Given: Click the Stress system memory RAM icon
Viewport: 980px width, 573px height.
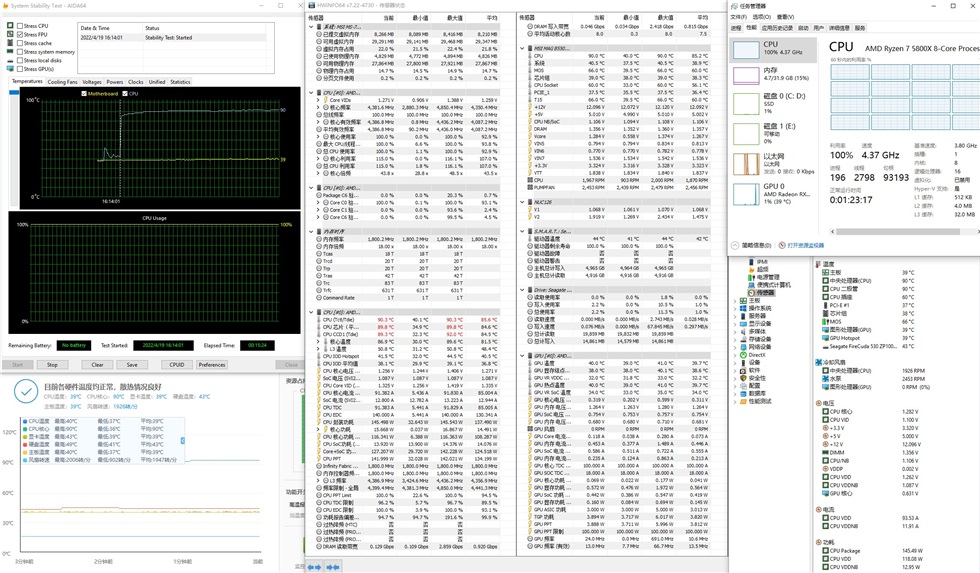Looking at the screenshot, I should (10, 52).
